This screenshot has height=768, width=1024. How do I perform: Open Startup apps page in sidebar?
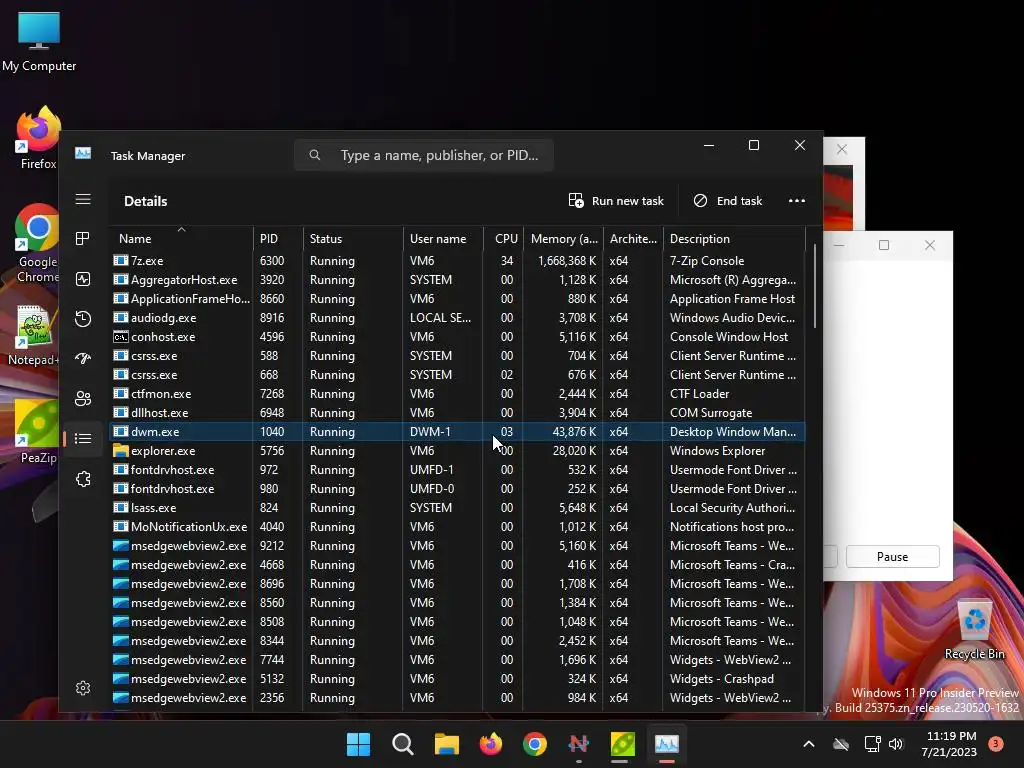83,359
